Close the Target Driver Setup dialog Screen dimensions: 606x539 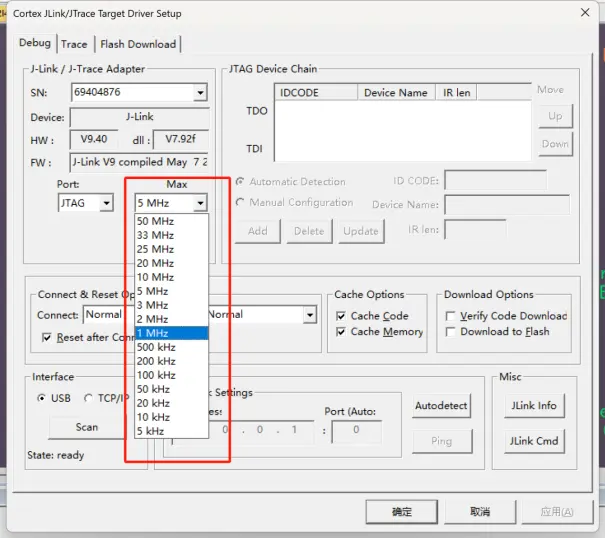click(x=585, y=13)
